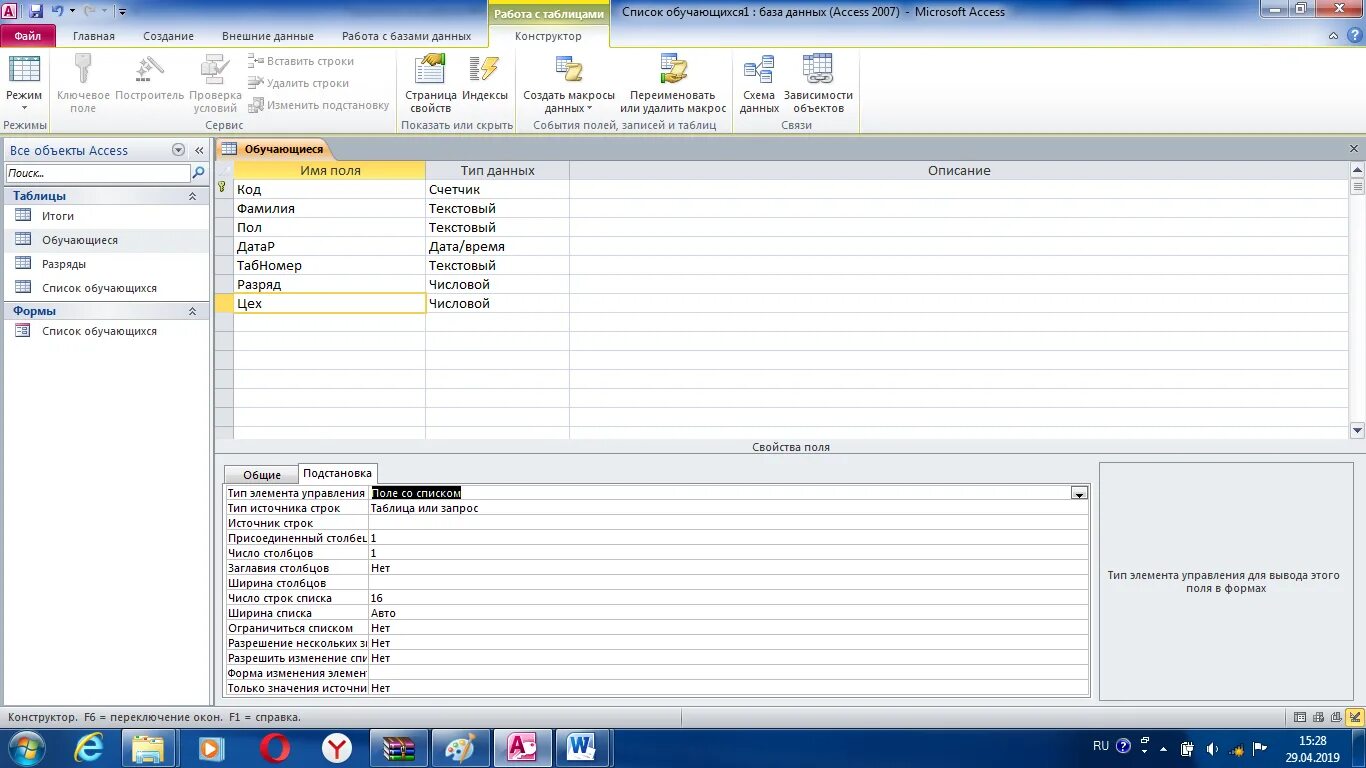Switch to the Общие field properties tab
1366x768 pixels.
pyautogui.click(x=262, y=475)
